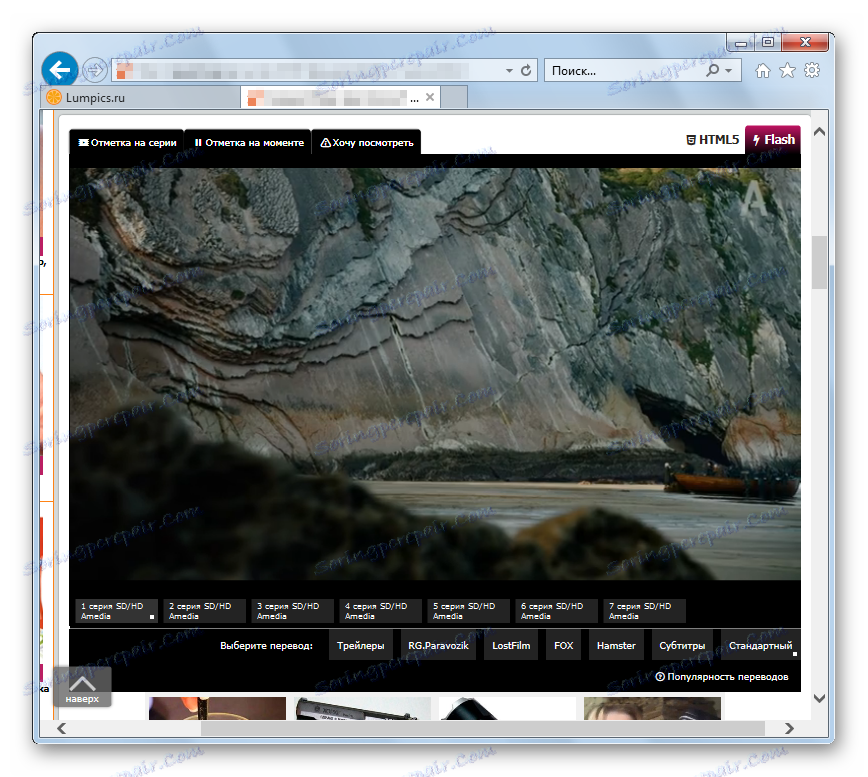The width and height of the screenshot is (868, 777).
Task: Open the Хочу посмотреть tab
Action: pyautogui.click(x=366, y=142)
